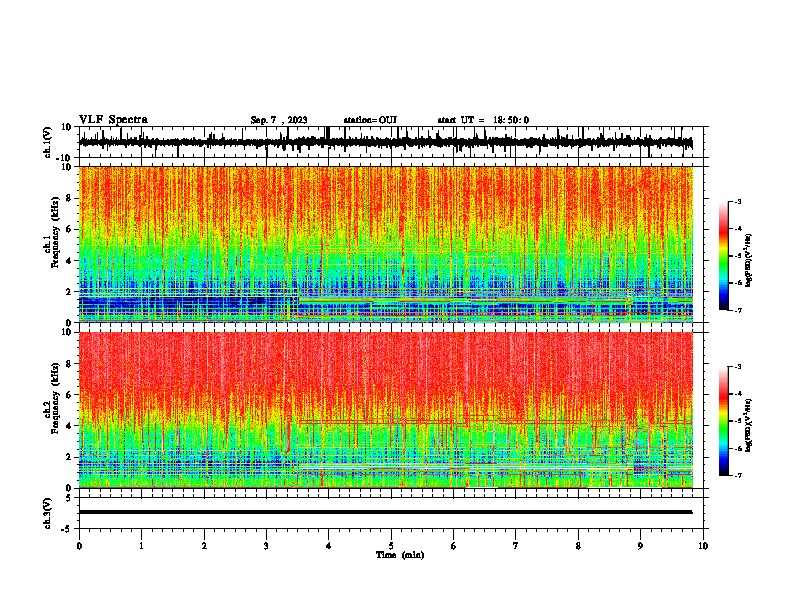
Task: Click the 8 kHz tick on ch.2 frequency axis
Action: click(x=69, y=364)
